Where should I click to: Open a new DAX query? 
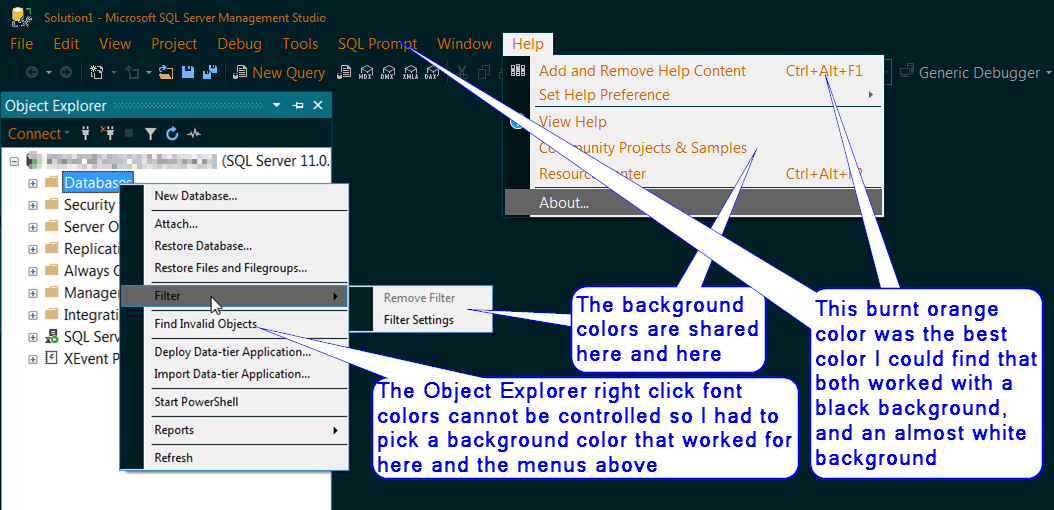click(x=432, y=73)
